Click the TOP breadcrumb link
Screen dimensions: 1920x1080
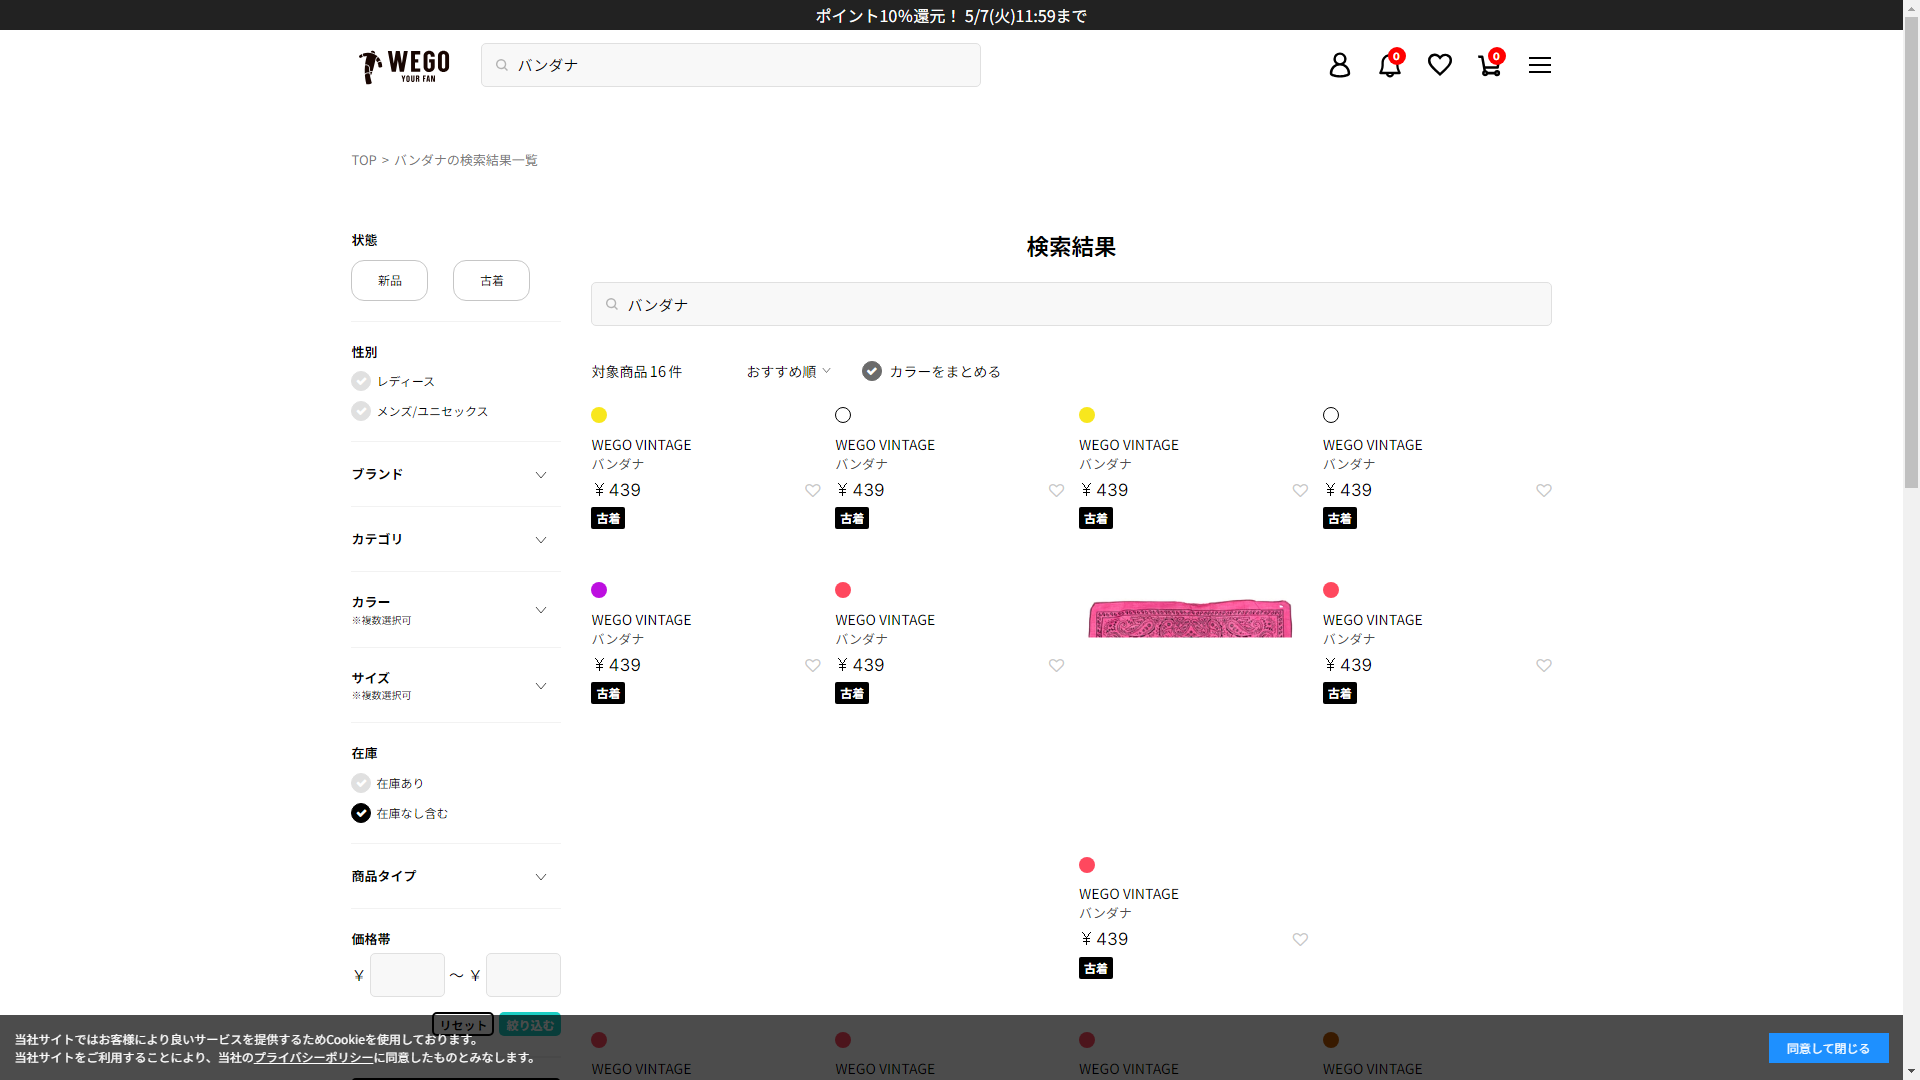tap(363, 160)
